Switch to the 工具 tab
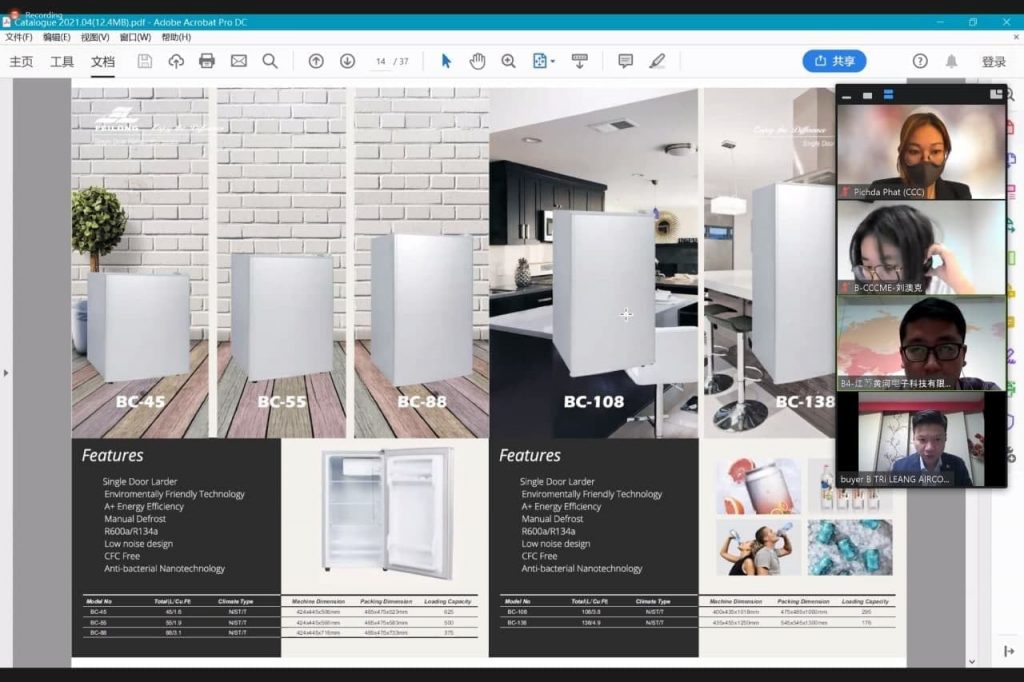 62,61
